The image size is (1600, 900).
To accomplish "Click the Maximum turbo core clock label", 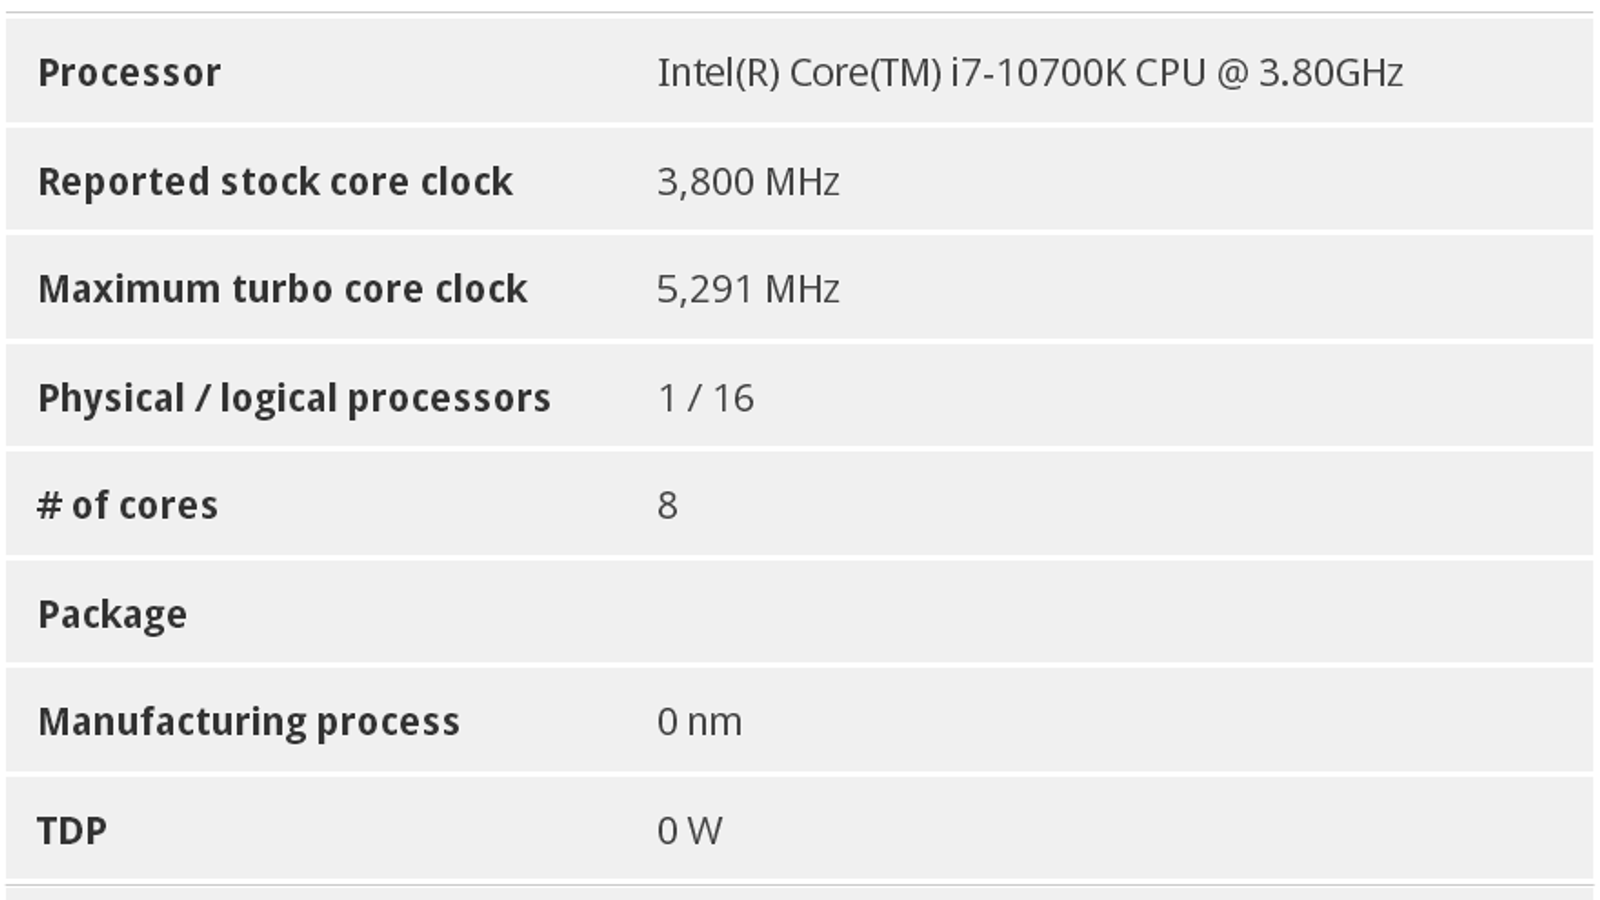I will point(282,289).
